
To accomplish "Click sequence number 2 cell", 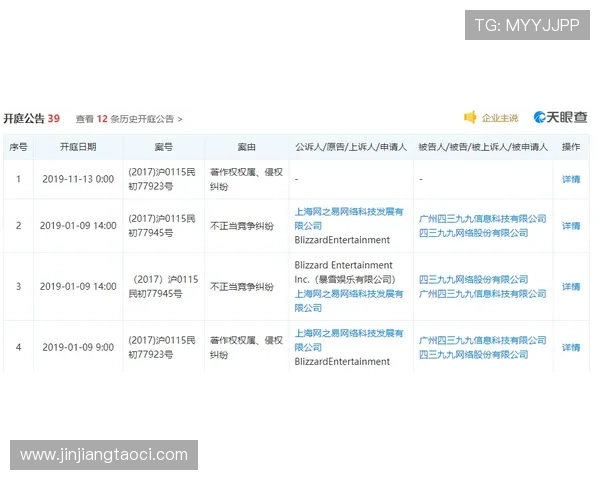I will (x=18, y=226).
